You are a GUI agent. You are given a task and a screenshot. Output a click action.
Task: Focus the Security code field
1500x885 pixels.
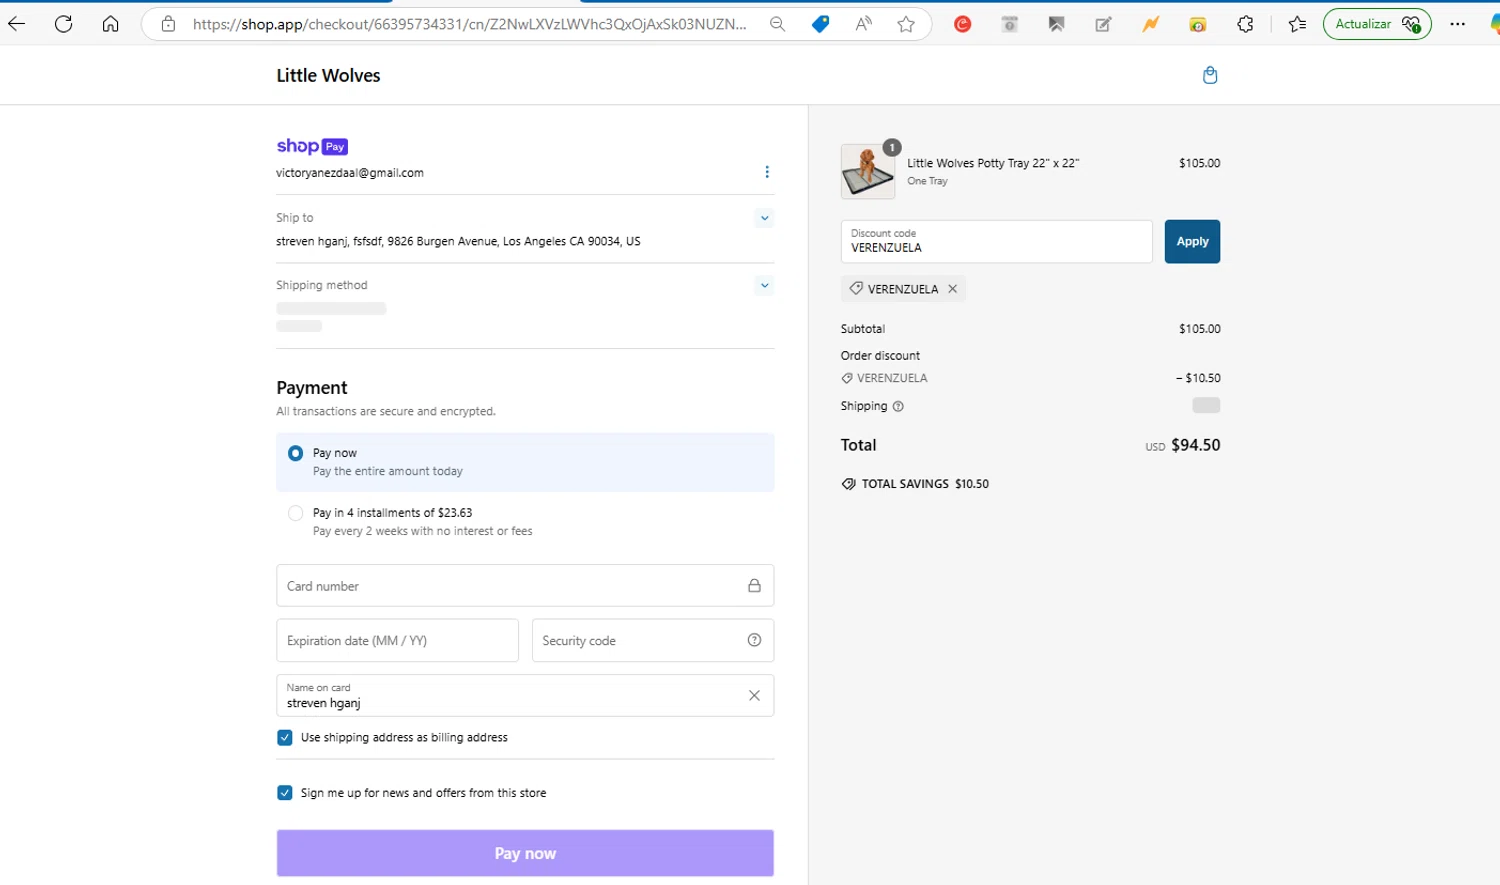click(653, 640)
